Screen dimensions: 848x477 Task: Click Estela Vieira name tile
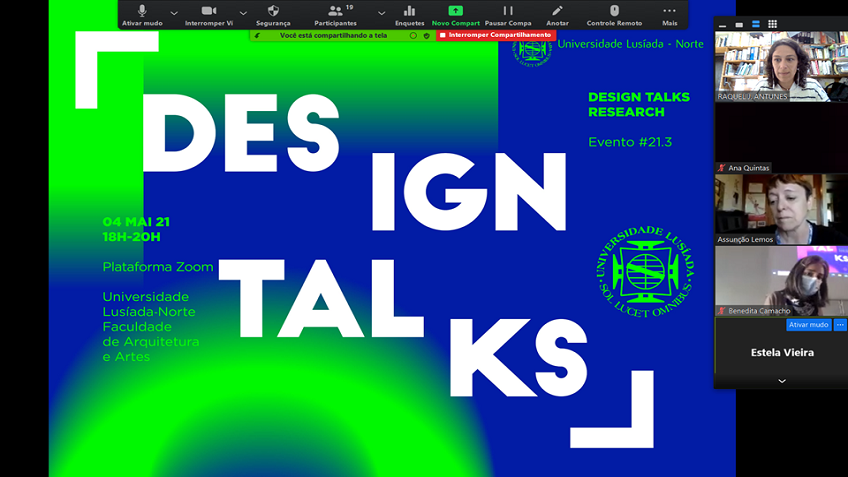click(782, 353)
